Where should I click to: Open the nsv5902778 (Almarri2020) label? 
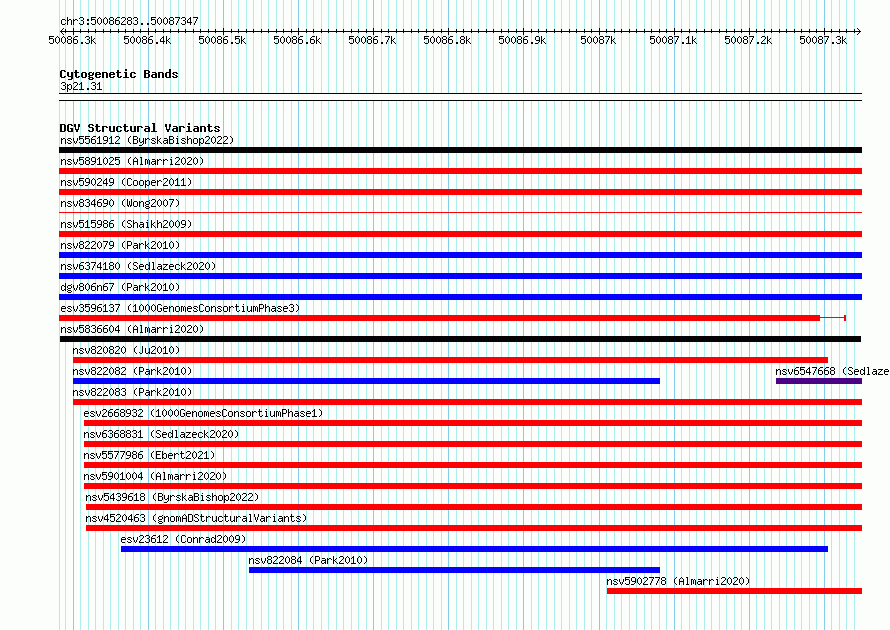coord(678,581)
